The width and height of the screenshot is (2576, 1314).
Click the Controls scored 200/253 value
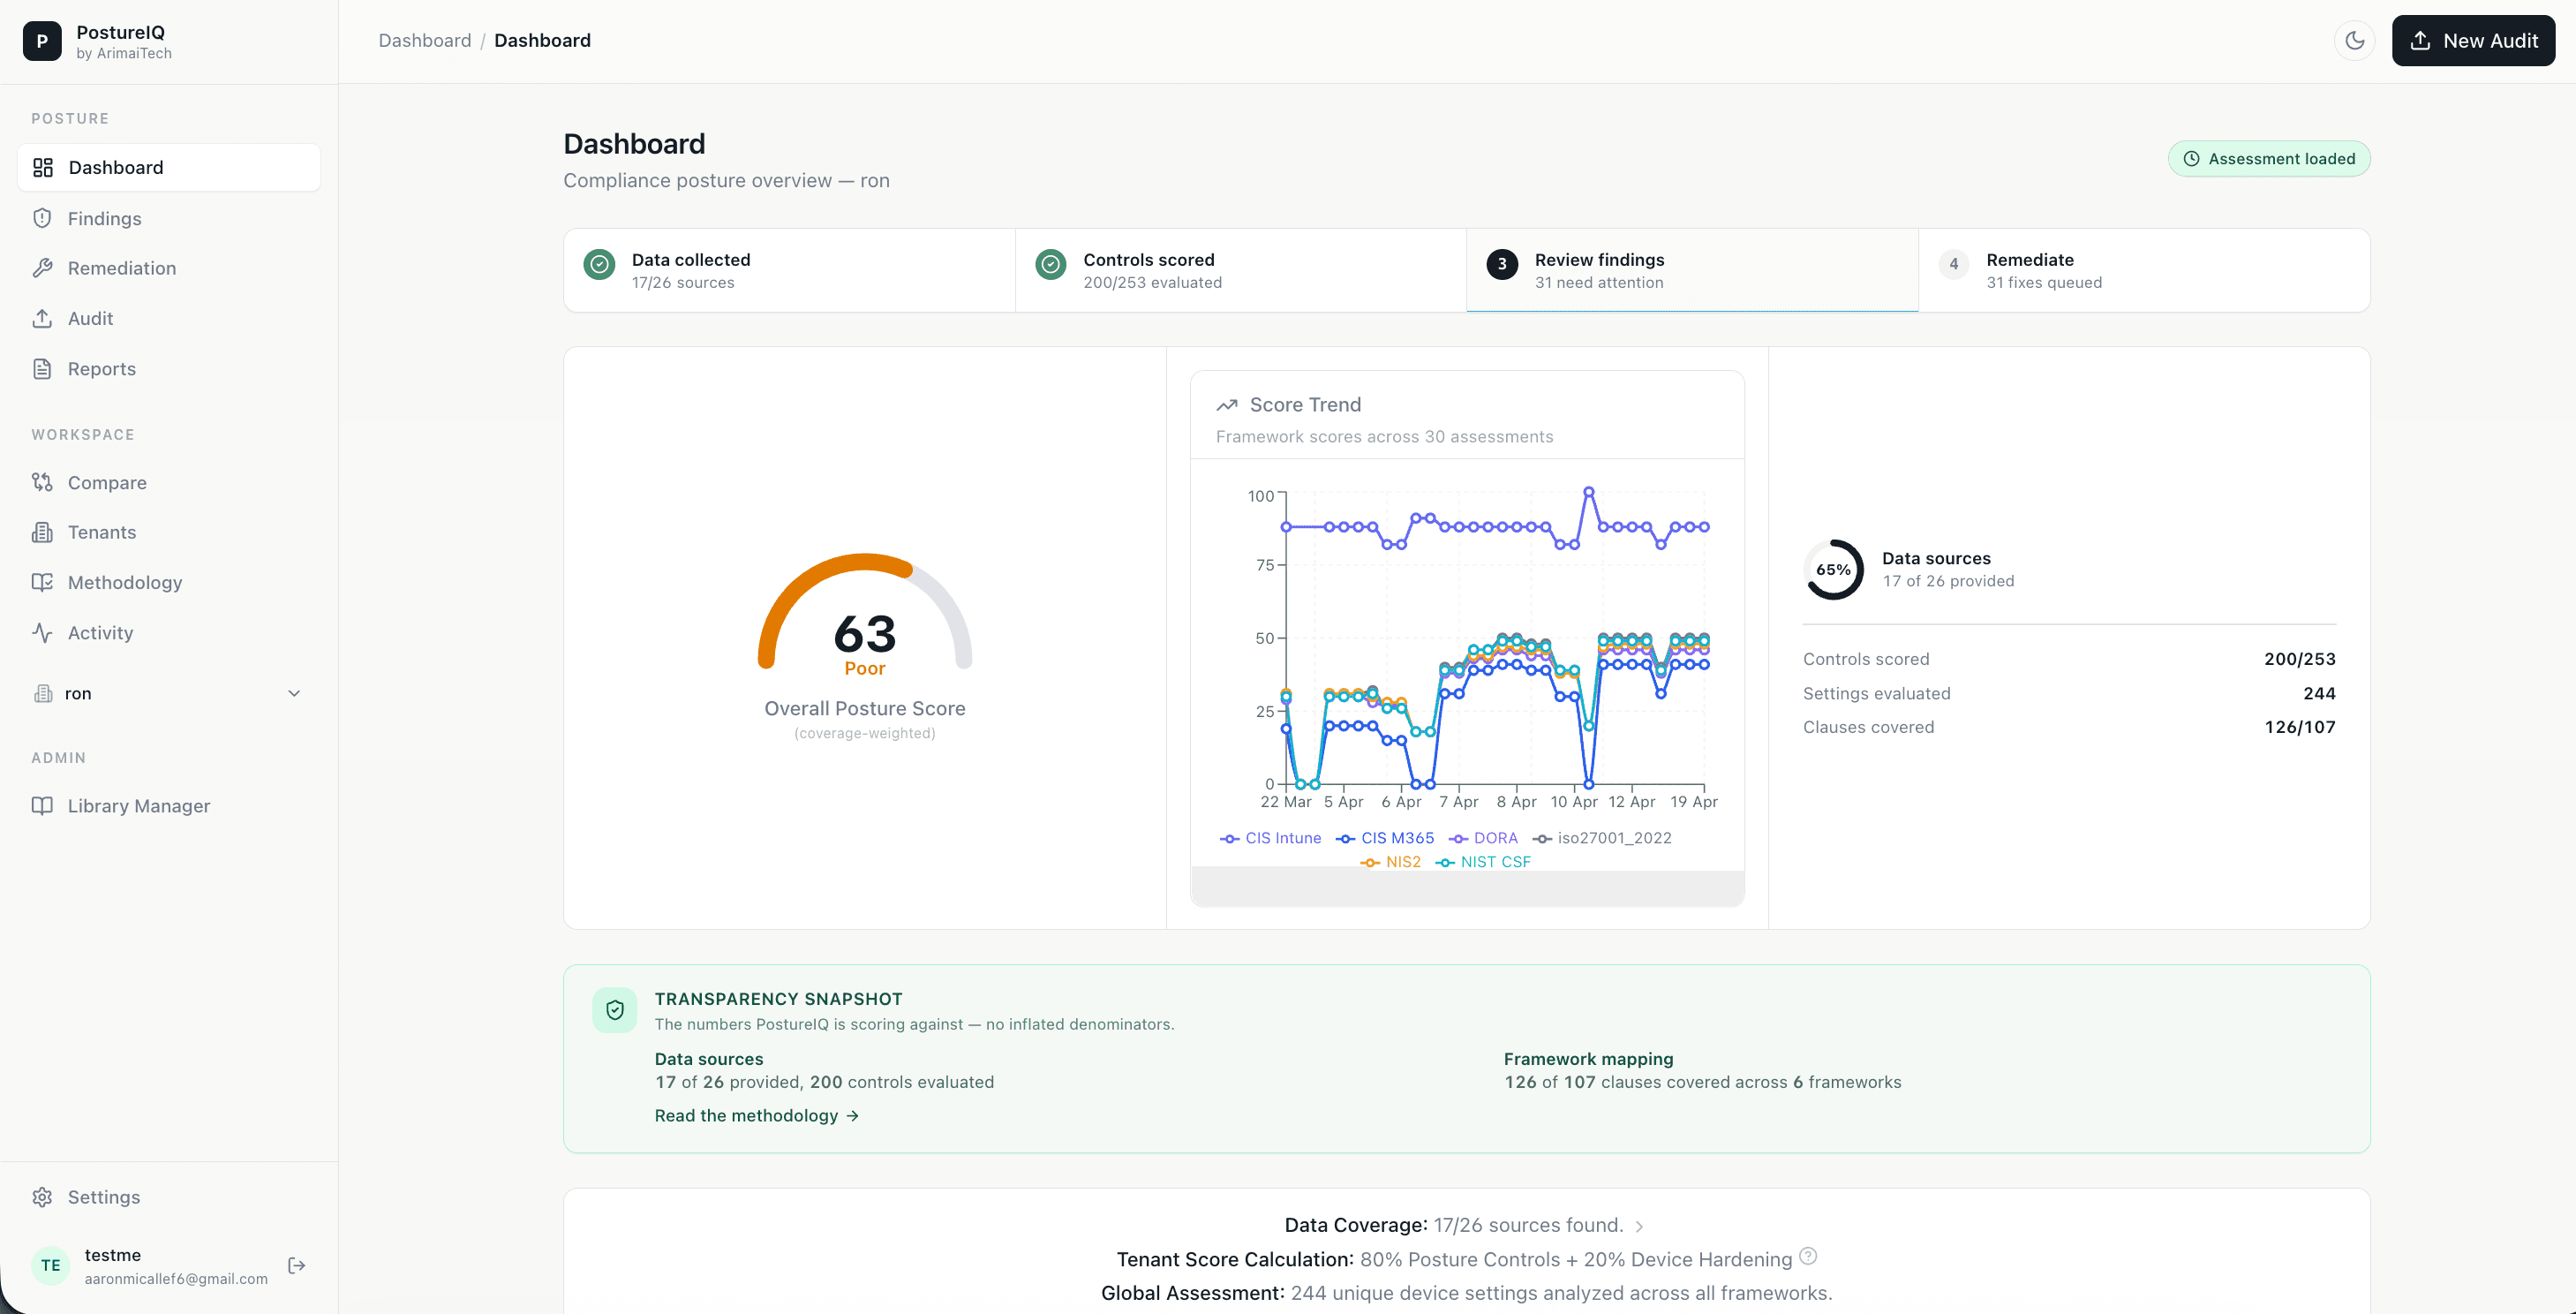click(2300, 659)
